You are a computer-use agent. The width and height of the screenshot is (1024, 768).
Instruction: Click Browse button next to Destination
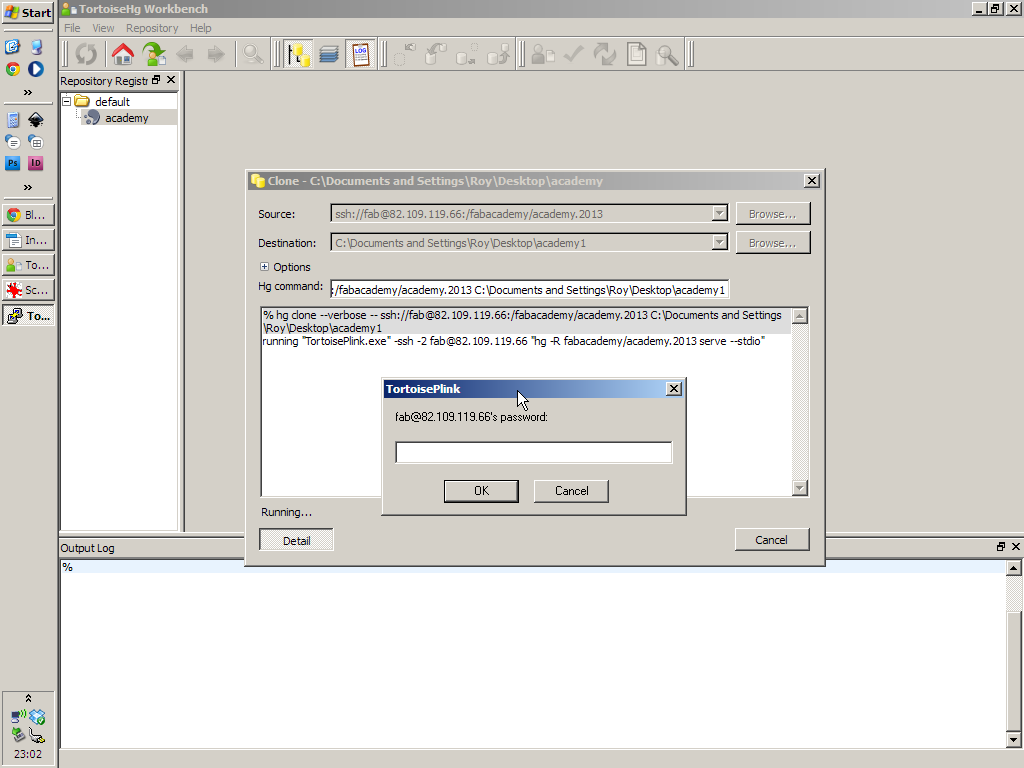[773, 242]
